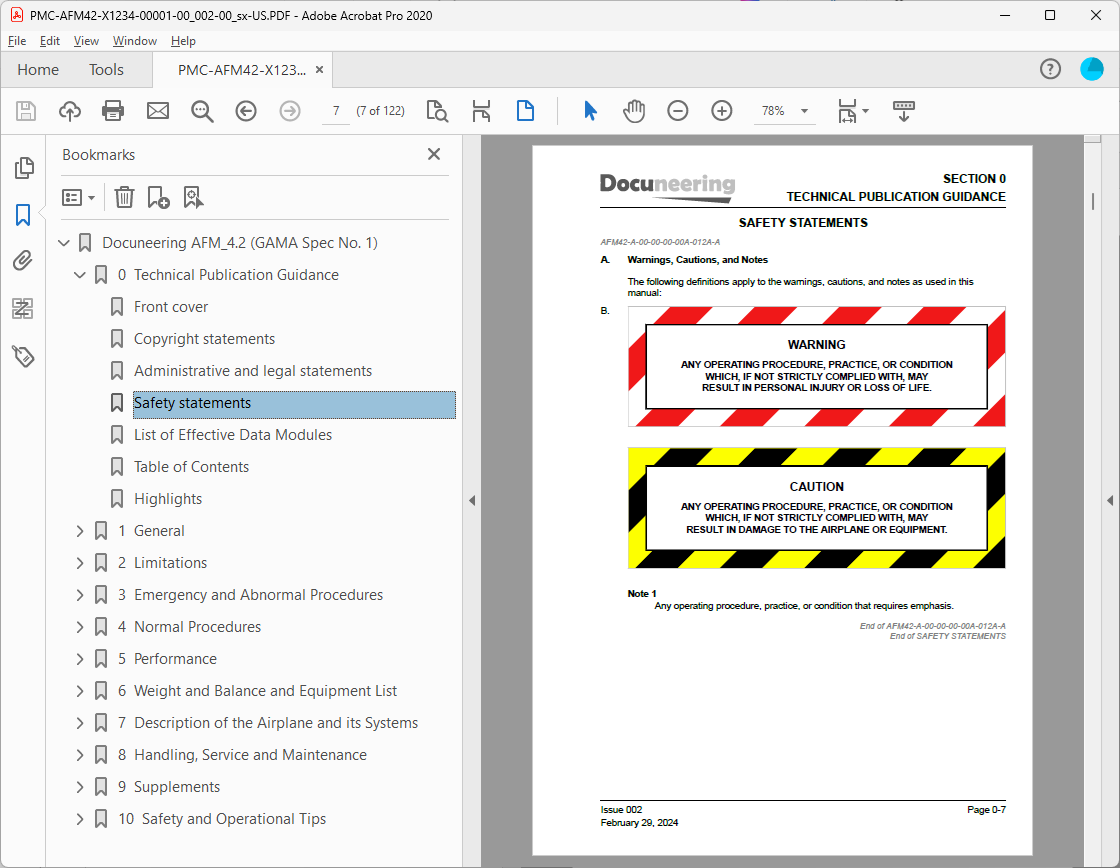Image resolution: width=1120 pixels, height=868 pixels.
Task: Open the Tags panel icon
Action: coord(23,355)
